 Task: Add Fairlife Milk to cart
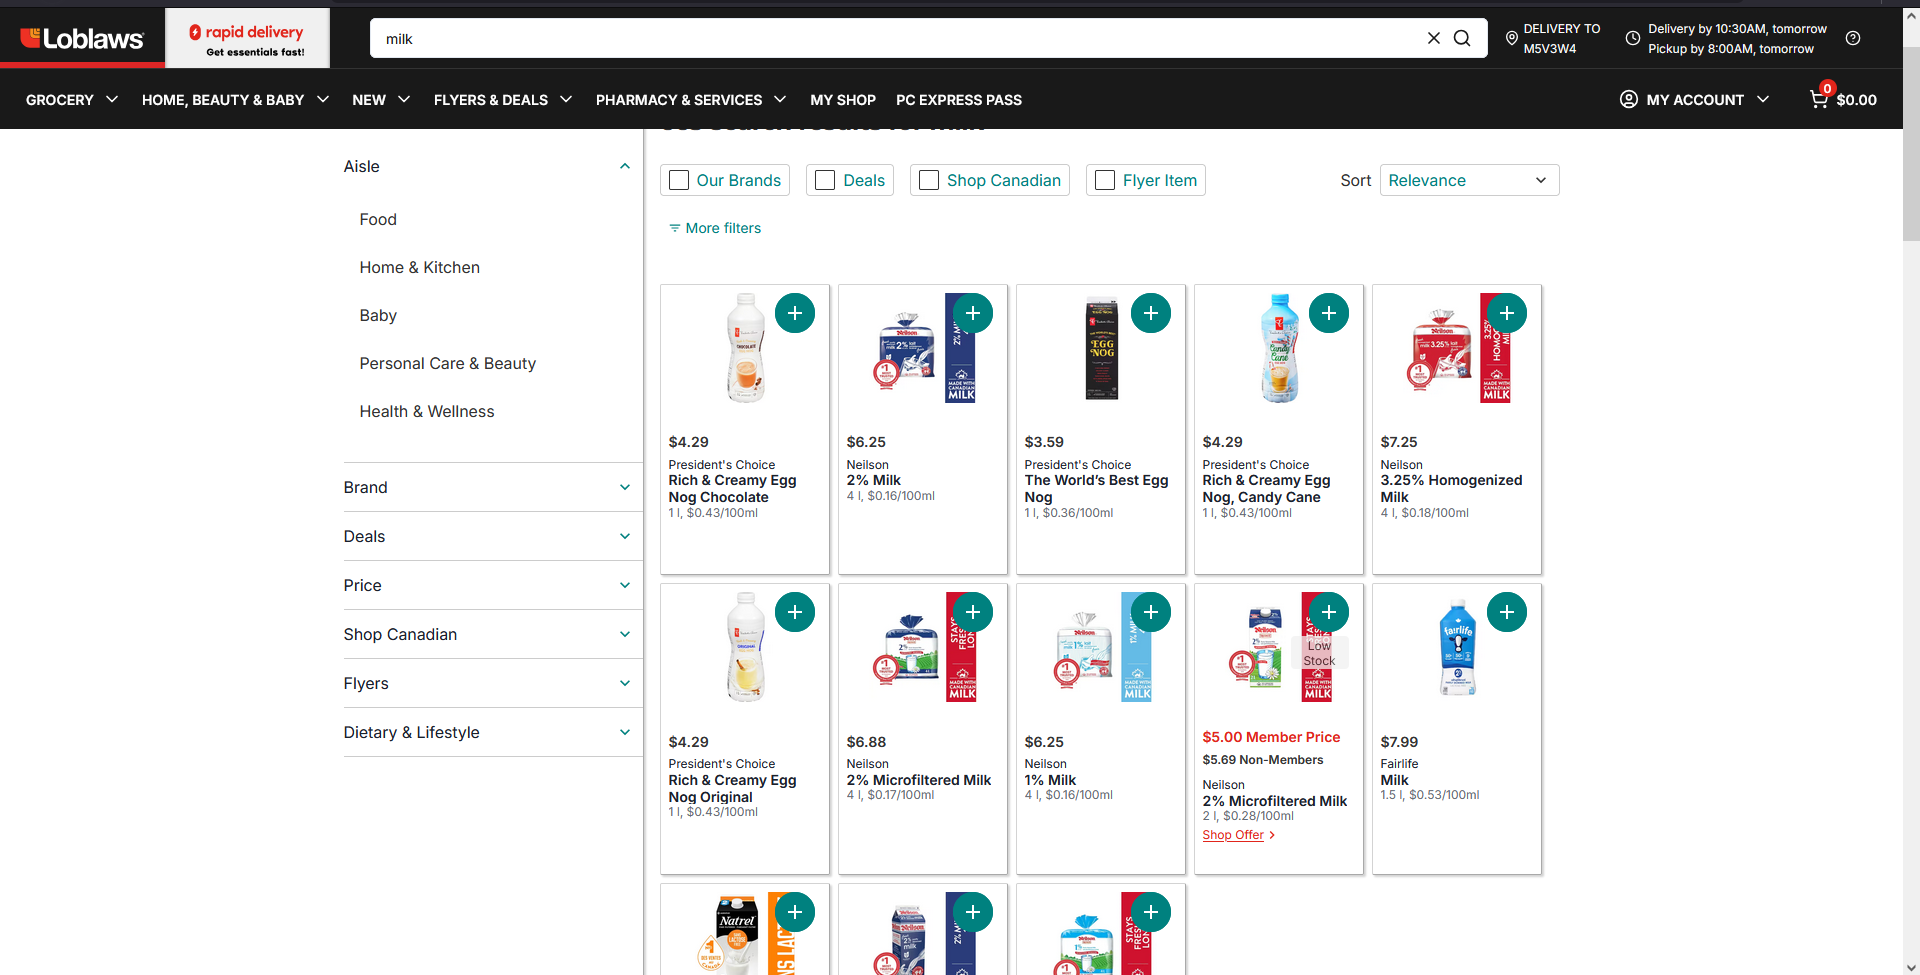[x=1506, y=612]
